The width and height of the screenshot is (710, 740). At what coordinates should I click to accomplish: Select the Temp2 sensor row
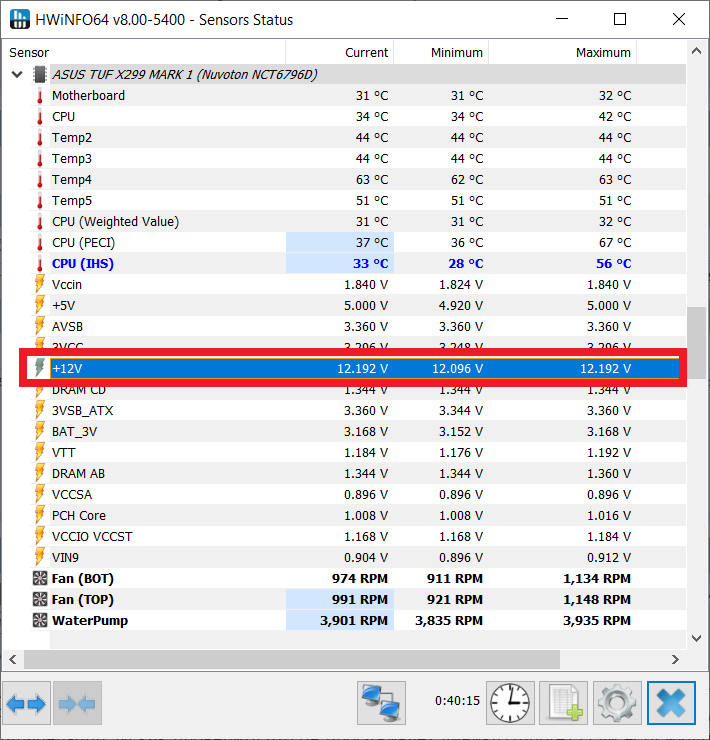click(359, 138)
